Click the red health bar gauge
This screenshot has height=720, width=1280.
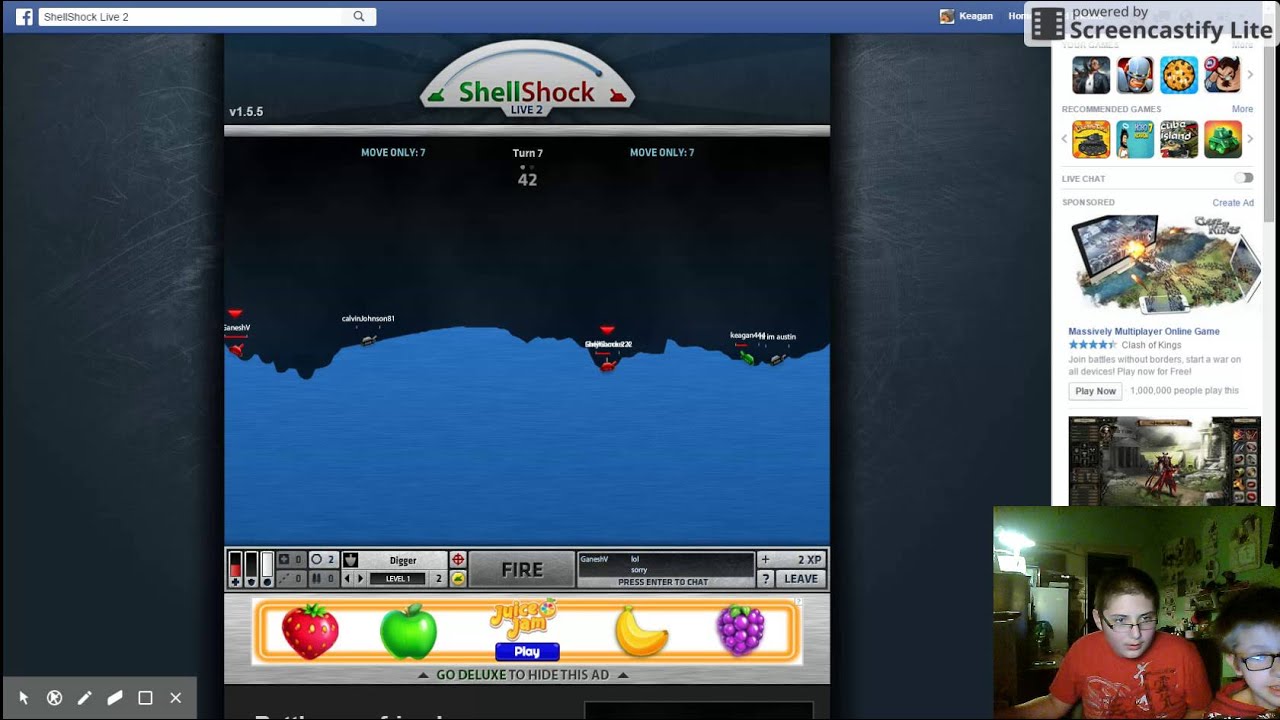[x=235, y=569]
